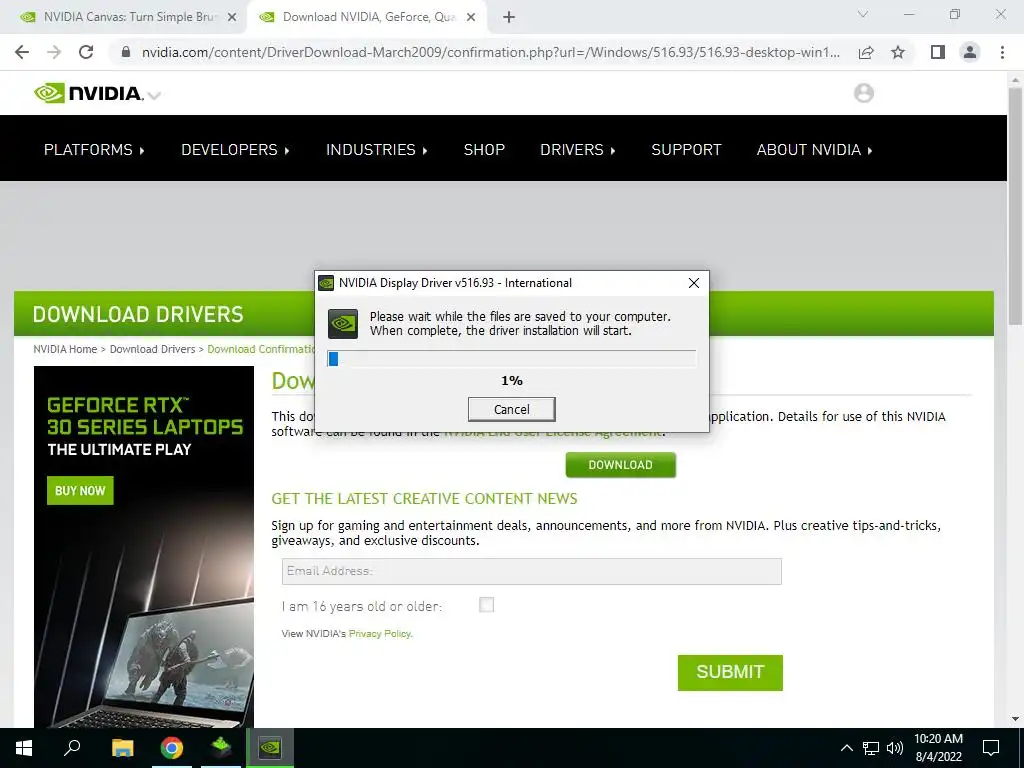This screenshot has width=1024, height=768.
Task: Open the Windows Start menu
Action: (x=24, y=748)
